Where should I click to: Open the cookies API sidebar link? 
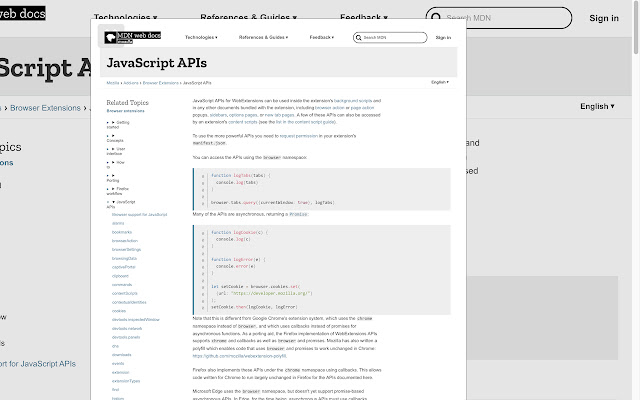pyautogui.click(x=119, y=311)
